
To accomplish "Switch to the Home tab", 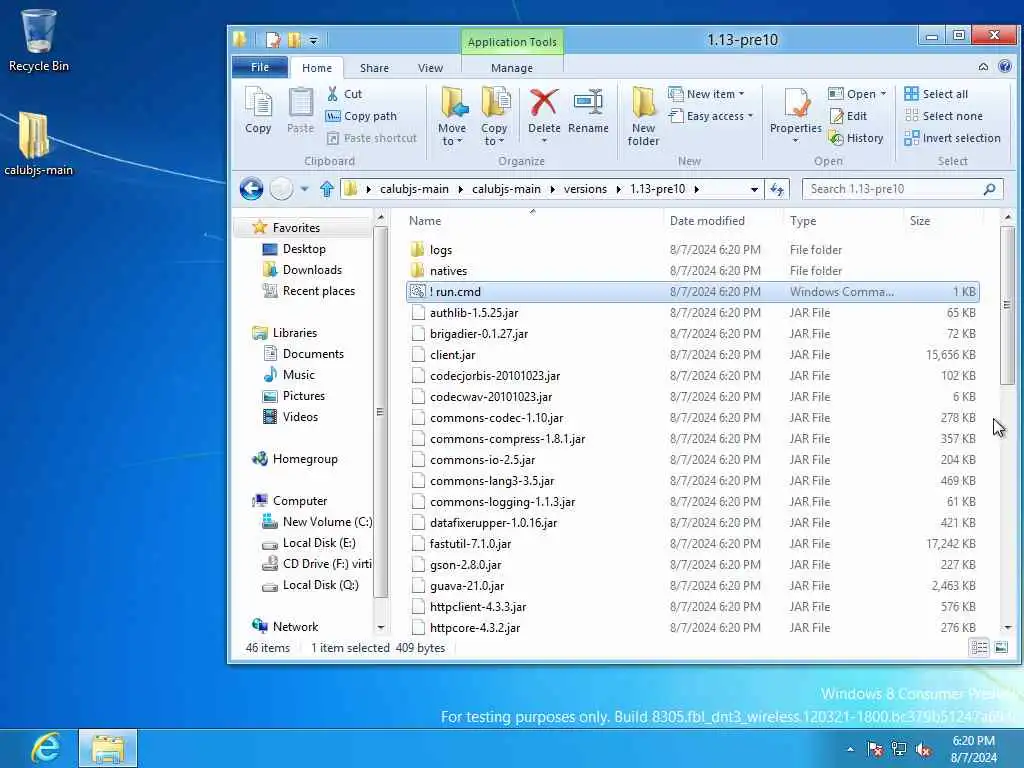I will coord(317,68).
